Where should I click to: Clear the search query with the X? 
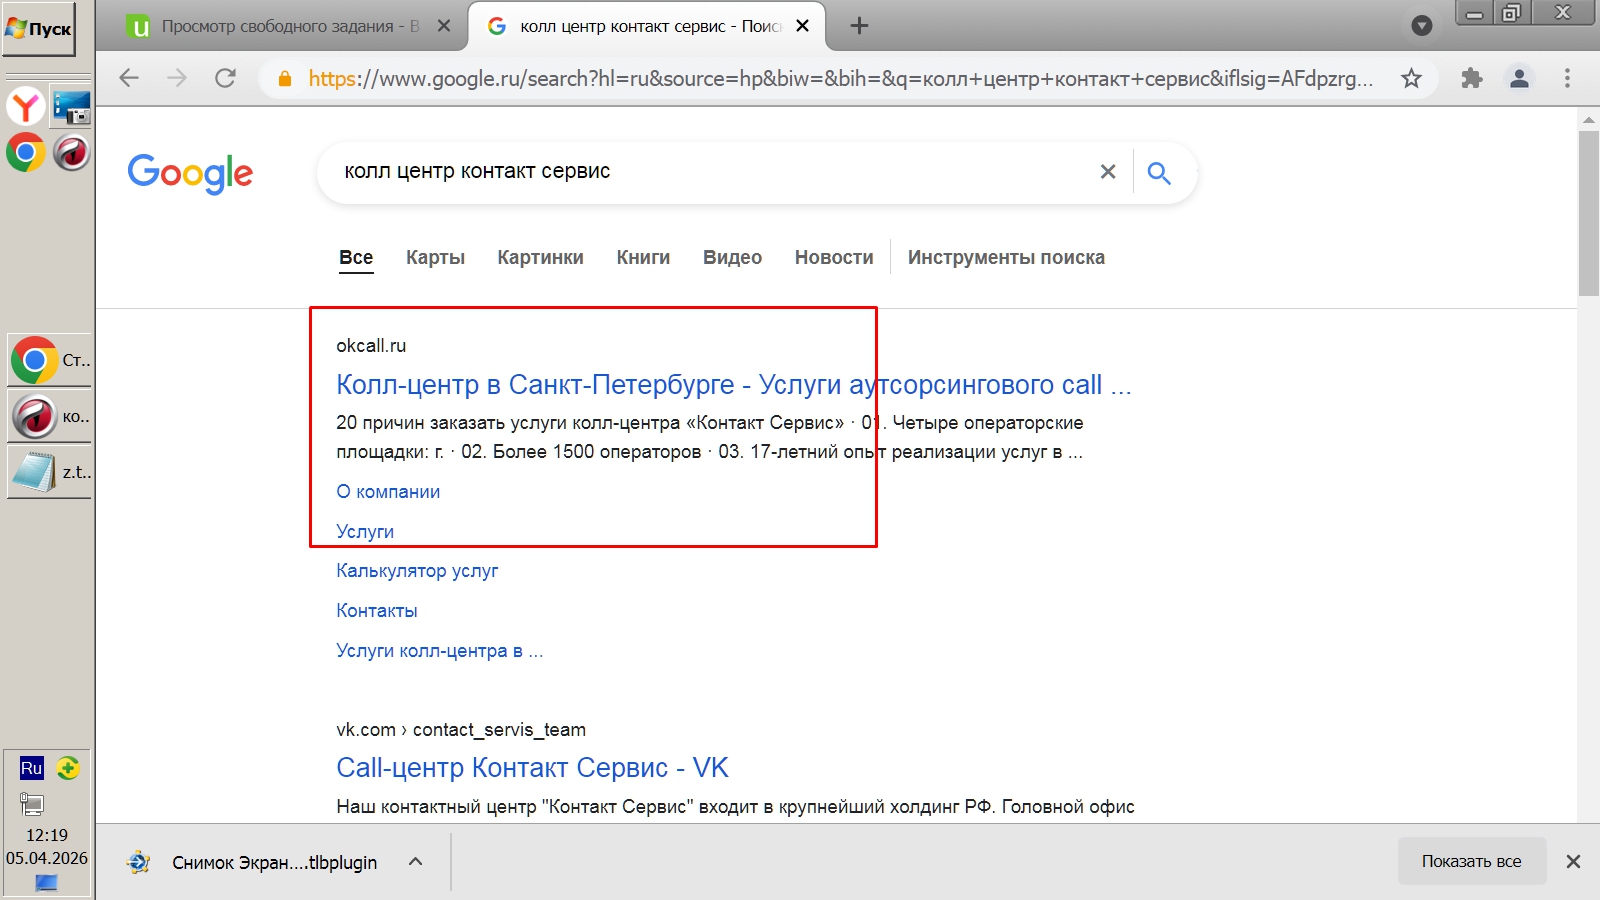click(x=1108, y=172)
